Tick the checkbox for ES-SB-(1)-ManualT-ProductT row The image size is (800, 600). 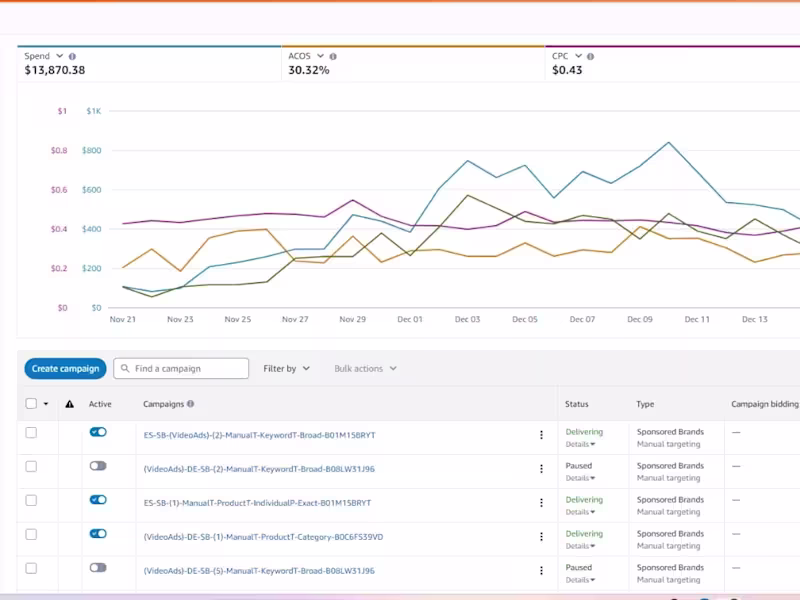pos(31,500)
